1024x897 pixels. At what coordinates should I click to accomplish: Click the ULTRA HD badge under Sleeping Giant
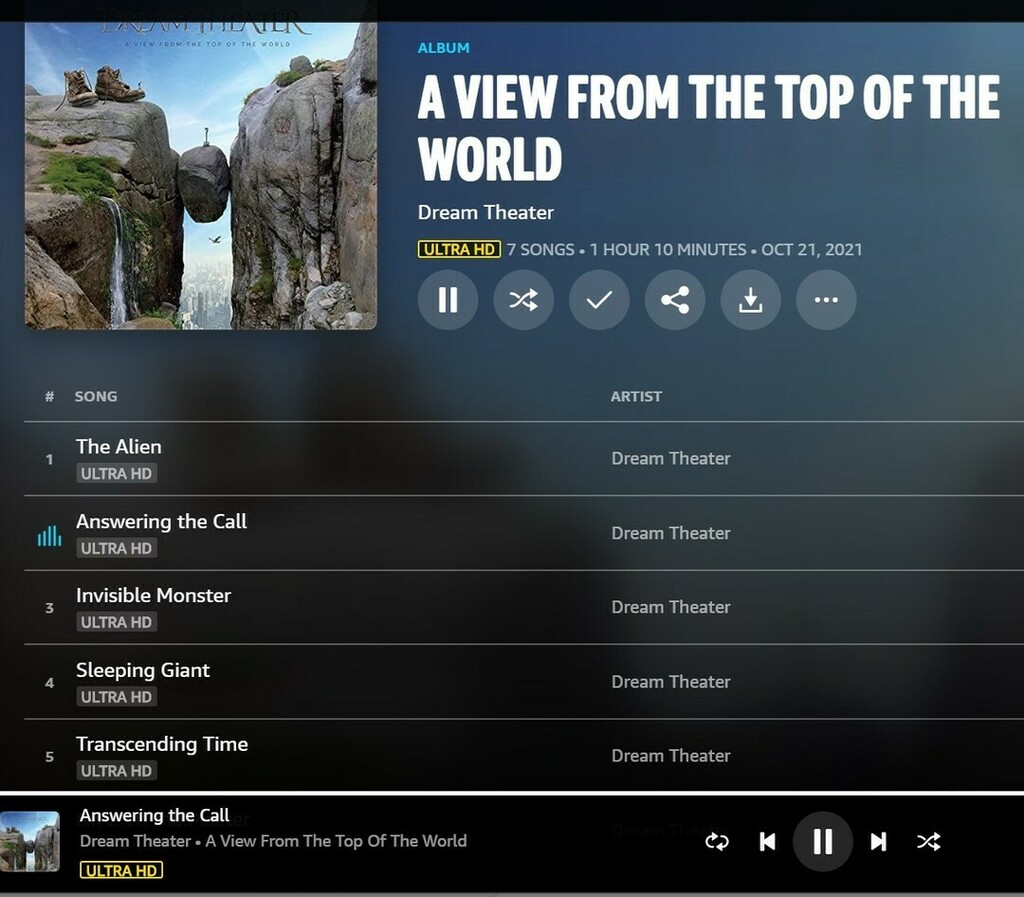pyautogui.click(x=116, y=697)
